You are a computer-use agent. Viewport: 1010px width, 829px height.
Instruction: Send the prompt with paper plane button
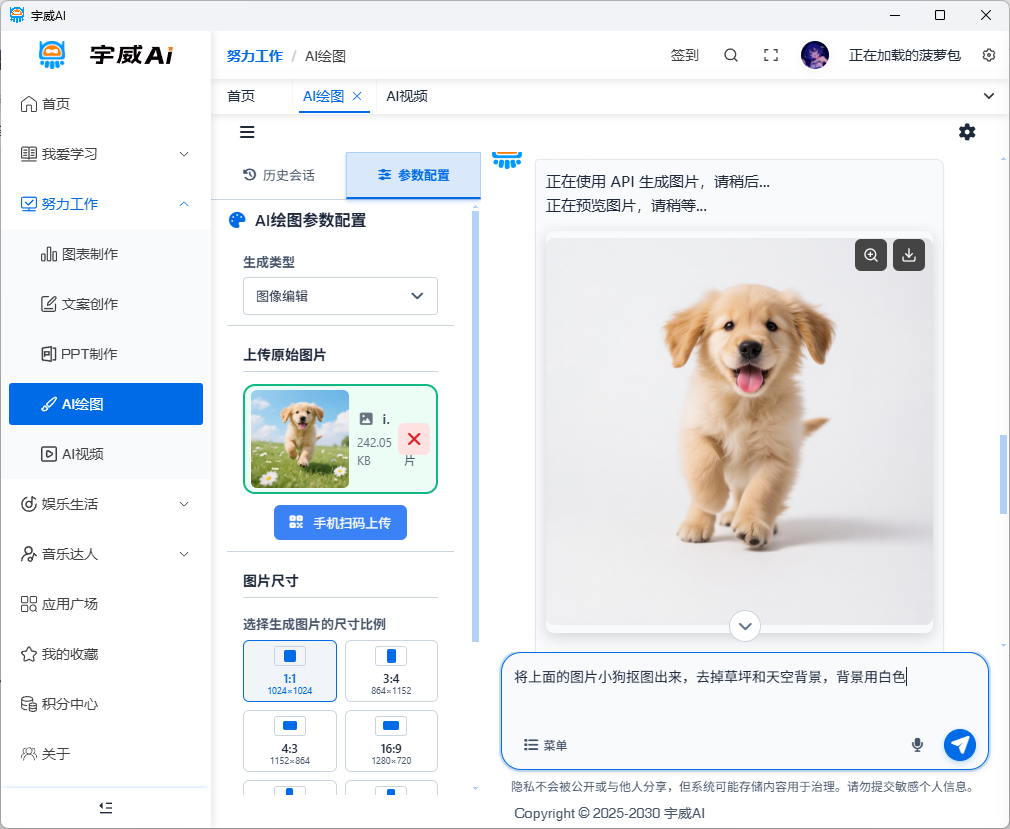point(960,744)
